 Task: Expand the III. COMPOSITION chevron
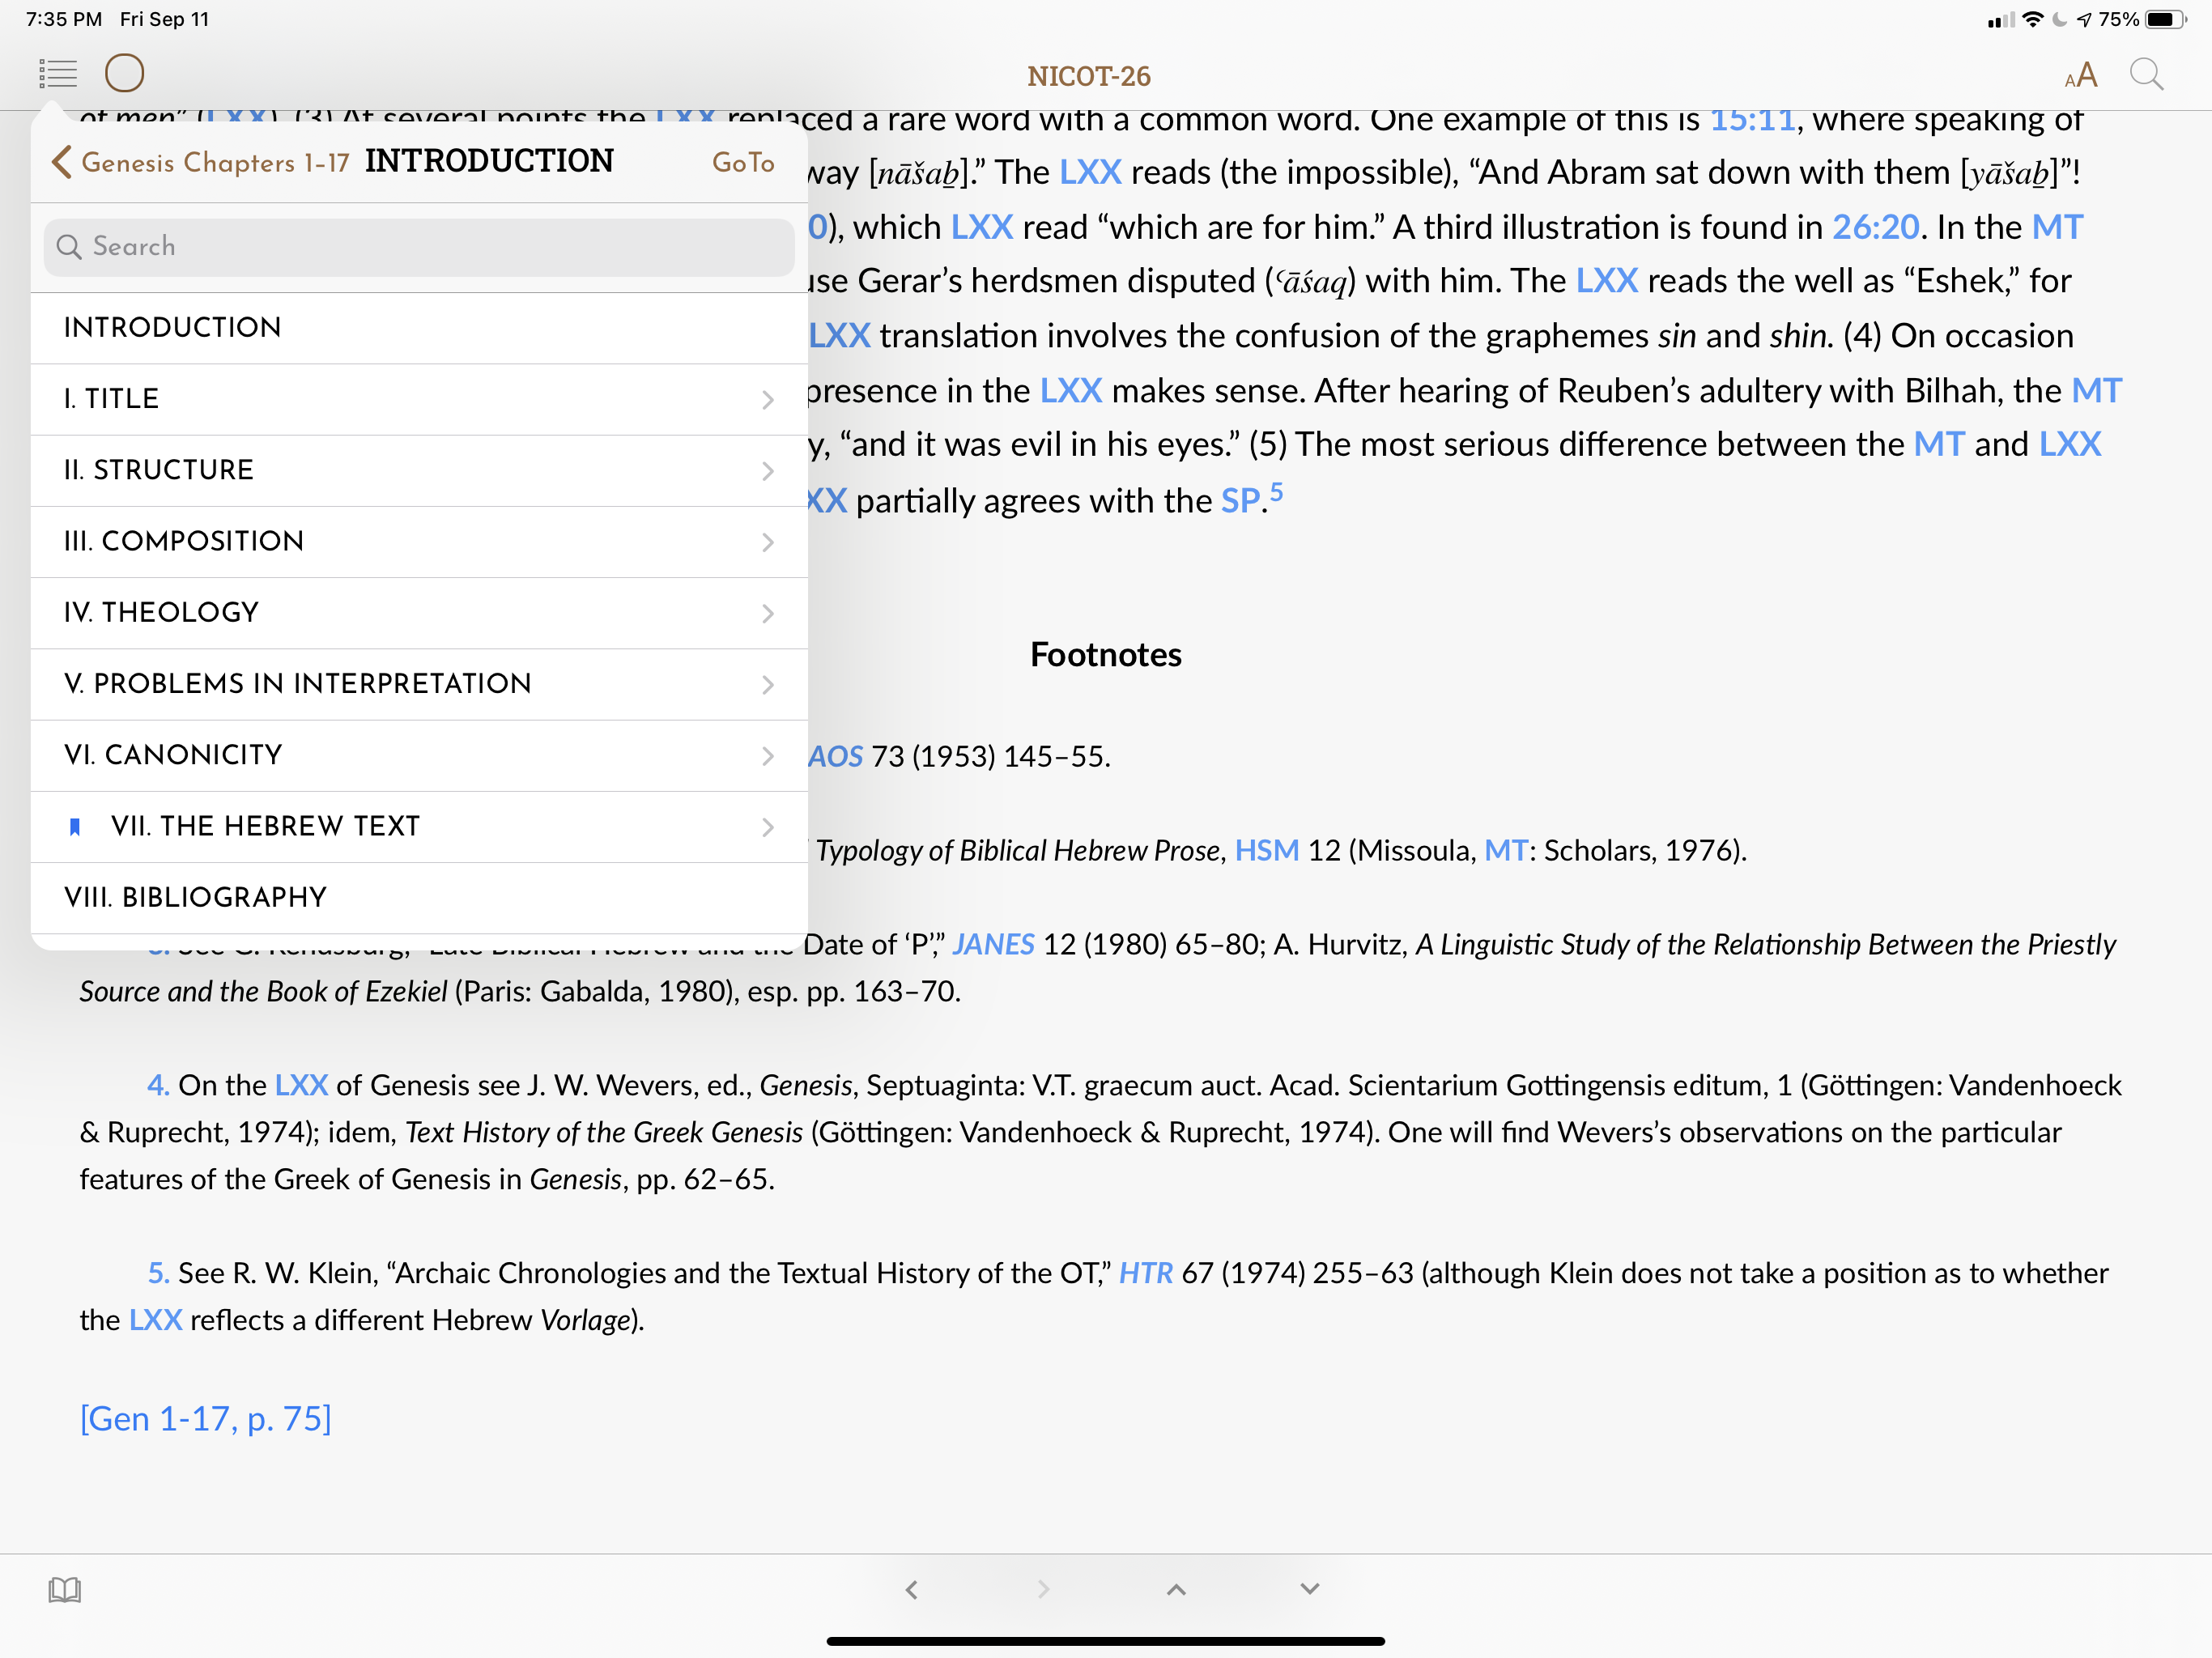[767, 542]
